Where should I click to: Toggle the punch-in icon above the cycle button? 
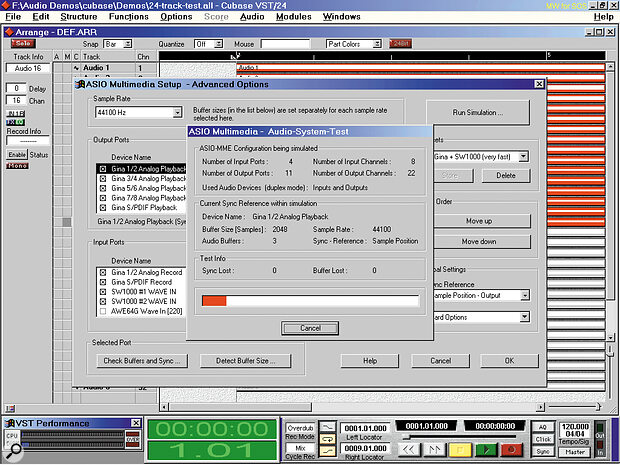coord(328,427)
